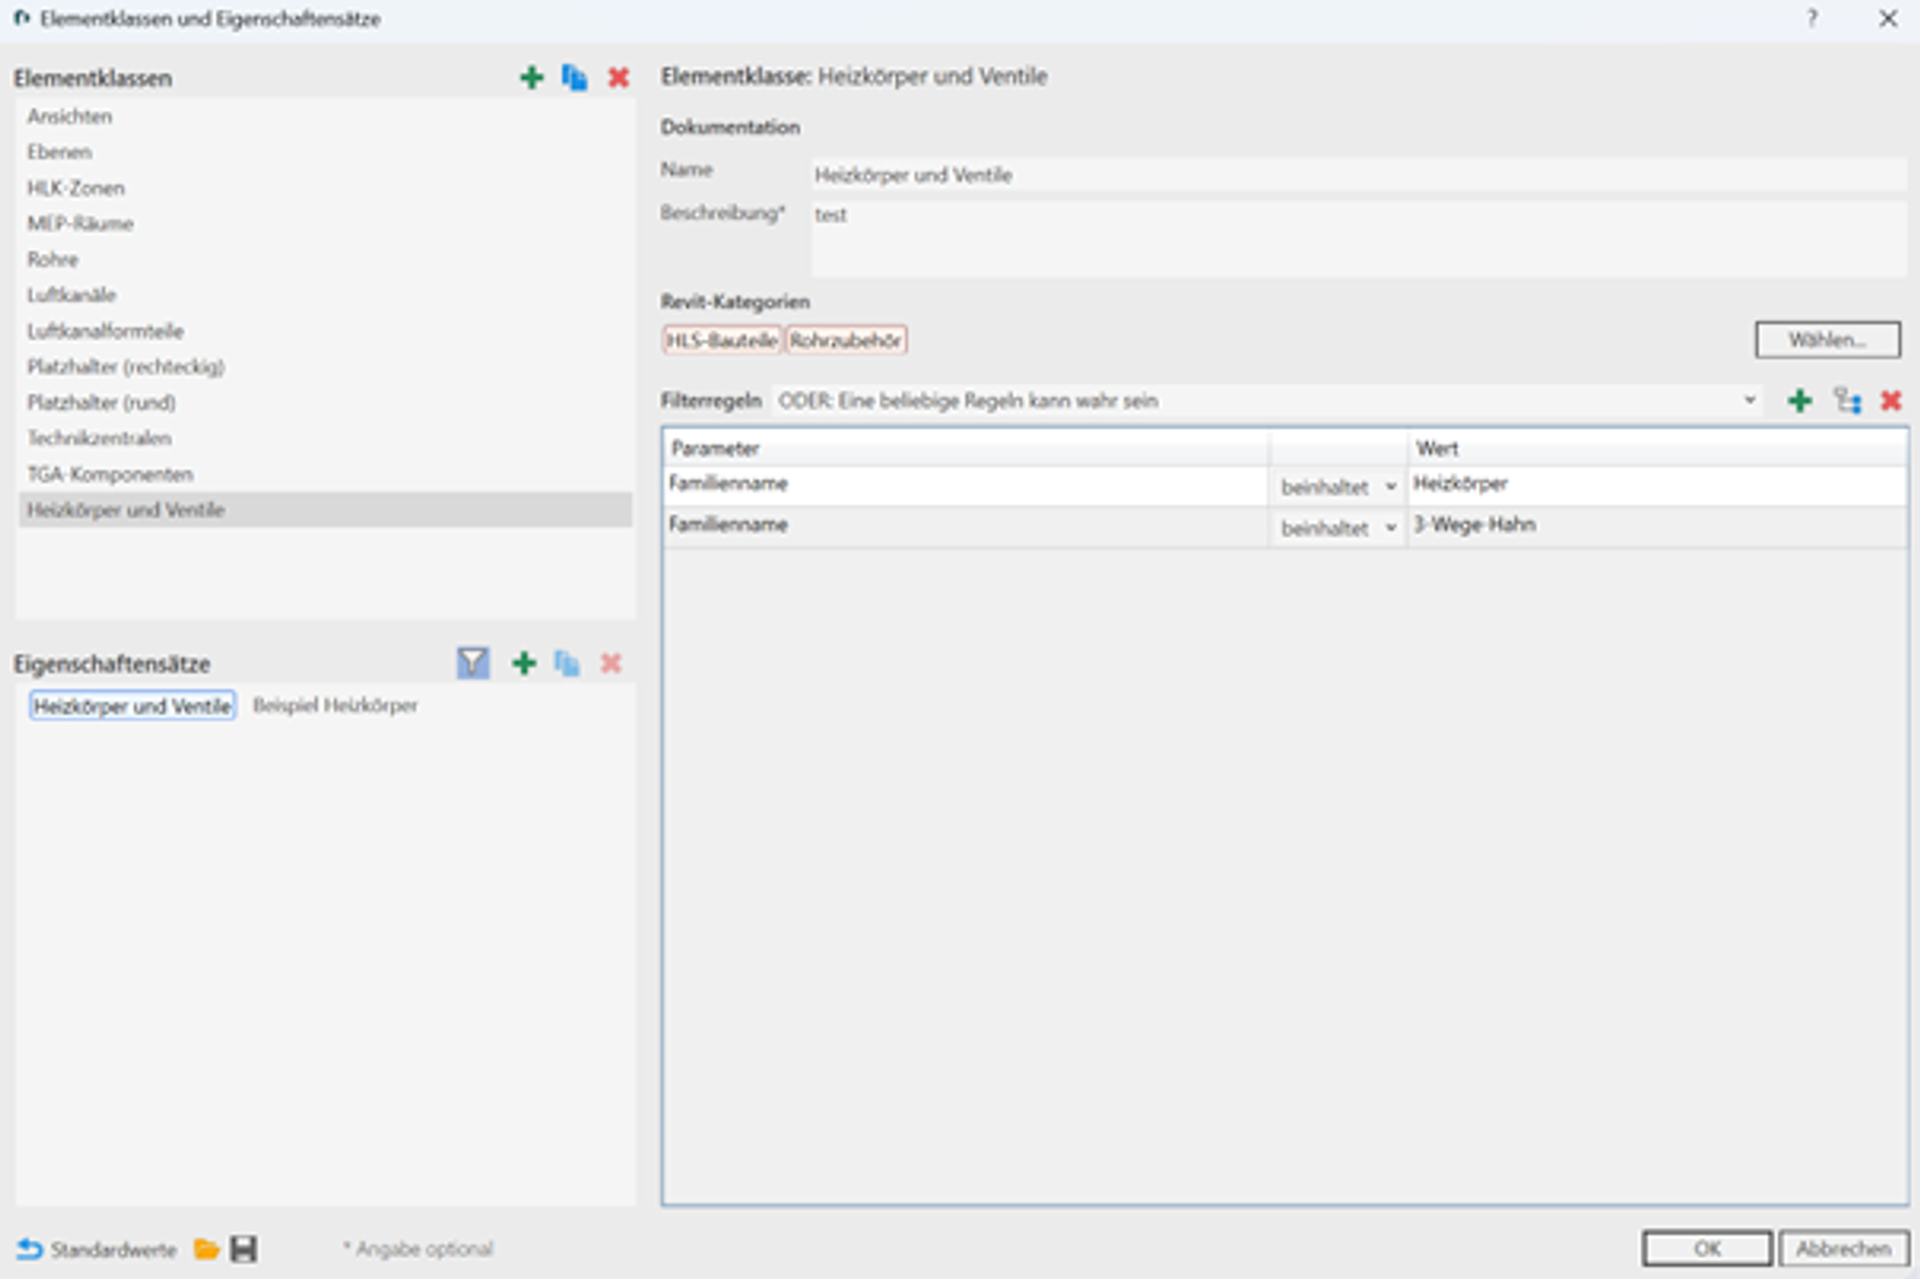Click the Wählen... categories button

point(1827,340)
